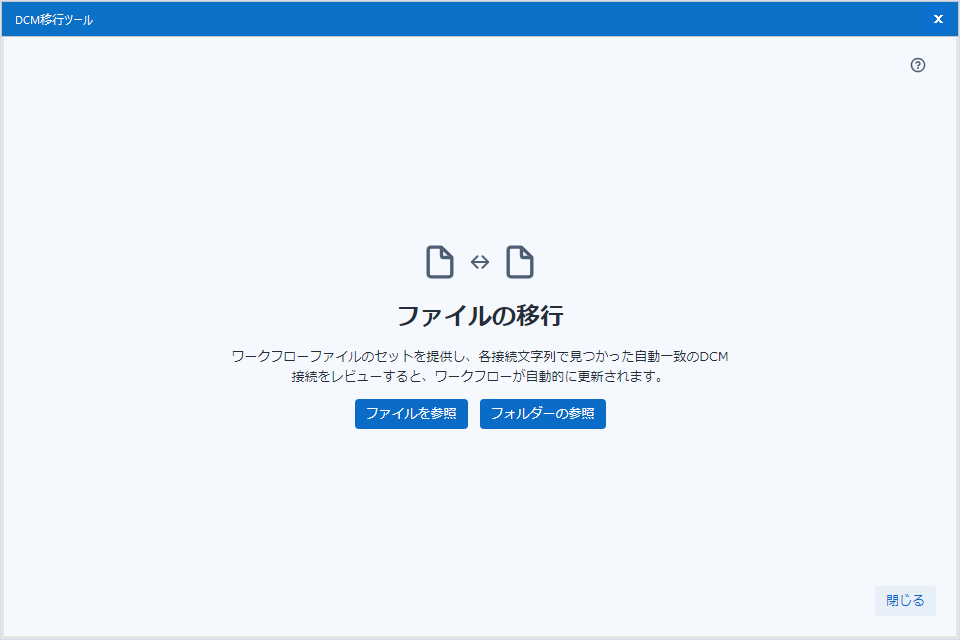
Task: Click the DCM移行ツール title bar text
Action: pos(54,19)
